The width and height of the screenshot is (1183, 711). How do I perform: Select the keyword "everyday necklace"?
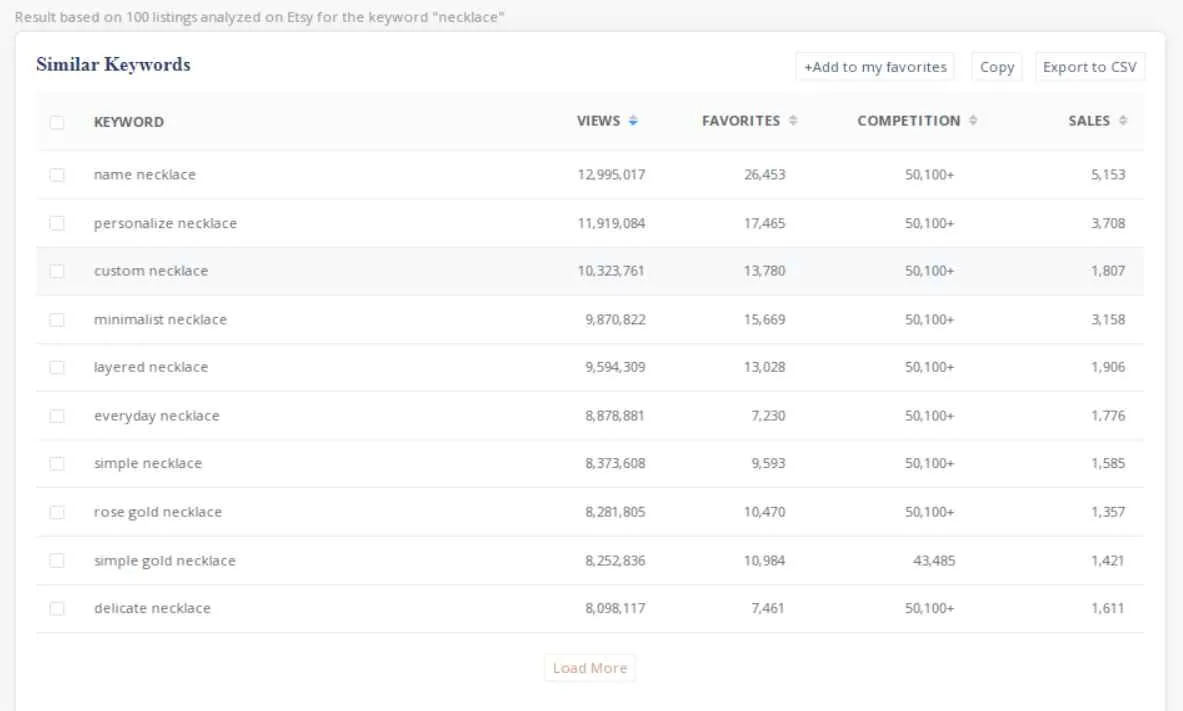pos(156,416)
